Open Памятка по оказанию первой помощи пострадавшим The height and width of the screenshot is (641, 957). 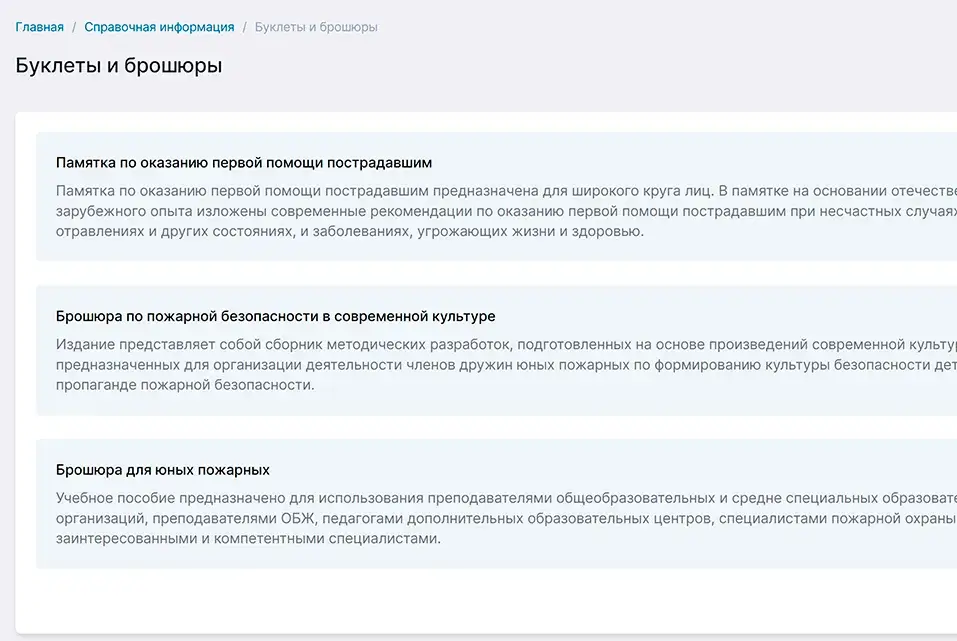[x=244, y=163]
